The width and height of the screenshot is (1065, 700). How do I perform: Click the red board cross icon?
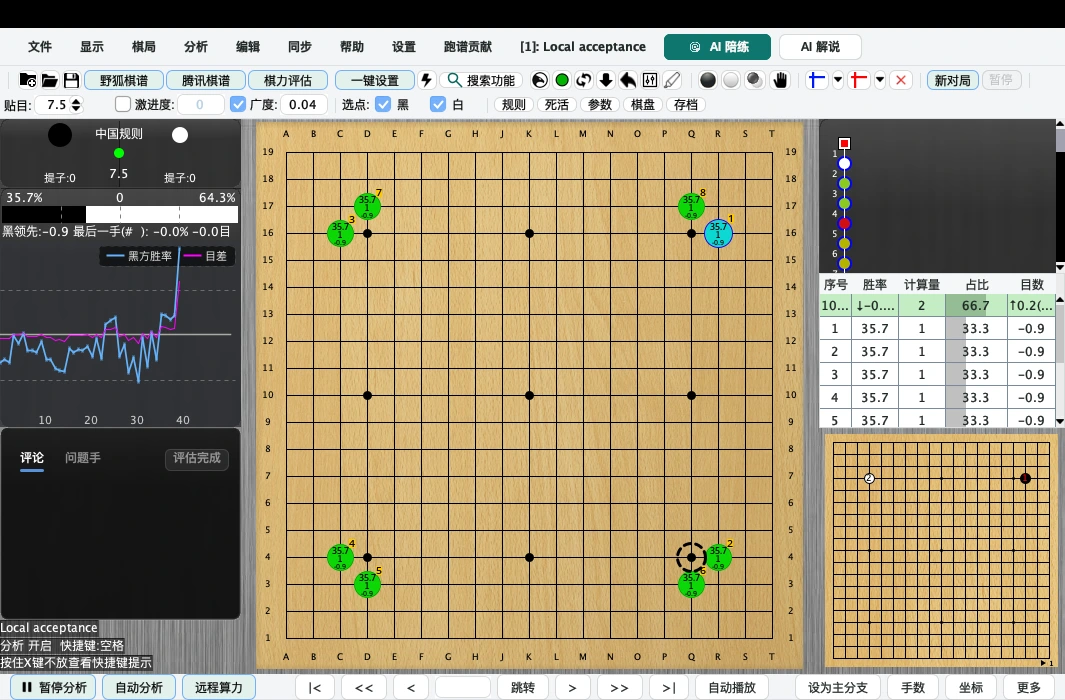tap(859, 80)
